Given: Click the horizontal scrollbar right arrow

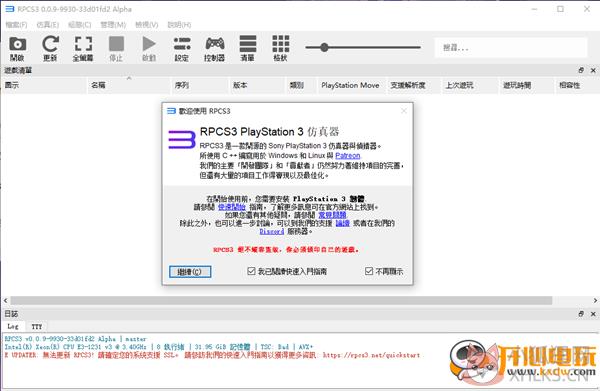Looking at the screenshot, I should [595, 300].
